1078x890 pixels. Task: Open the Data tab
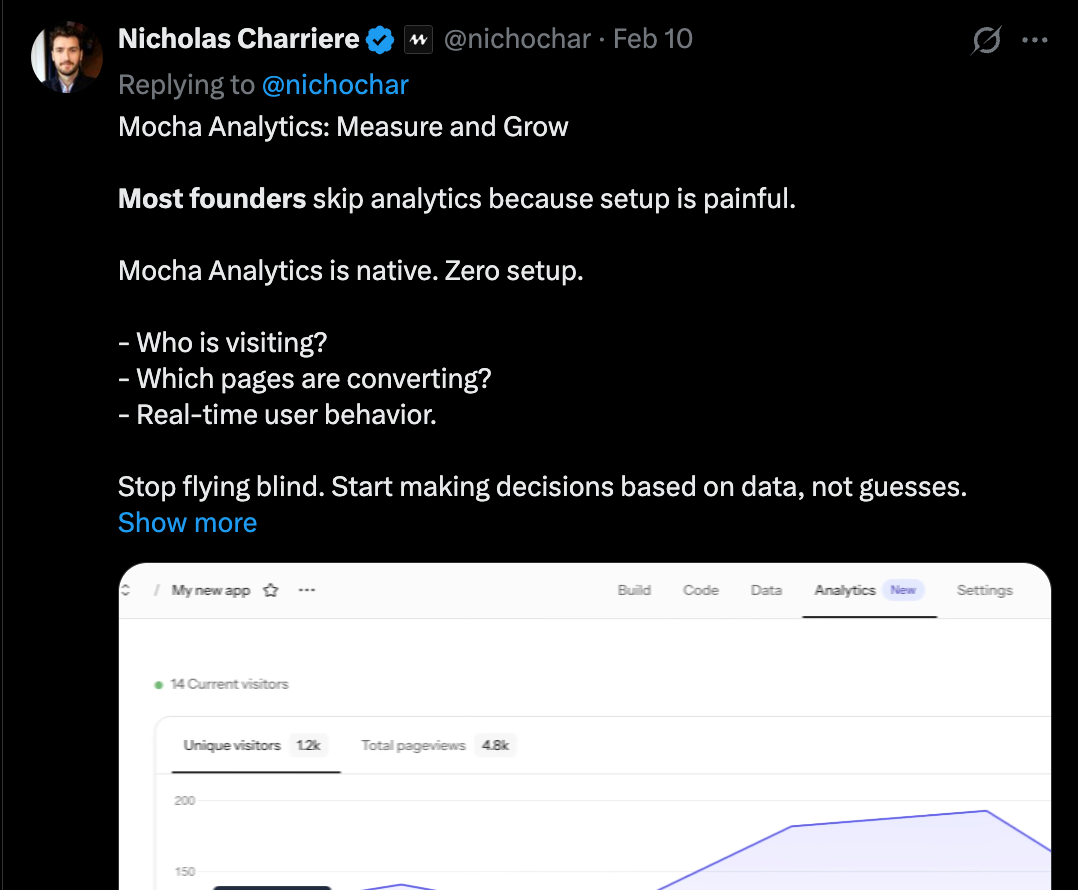[x=766, y=590]
